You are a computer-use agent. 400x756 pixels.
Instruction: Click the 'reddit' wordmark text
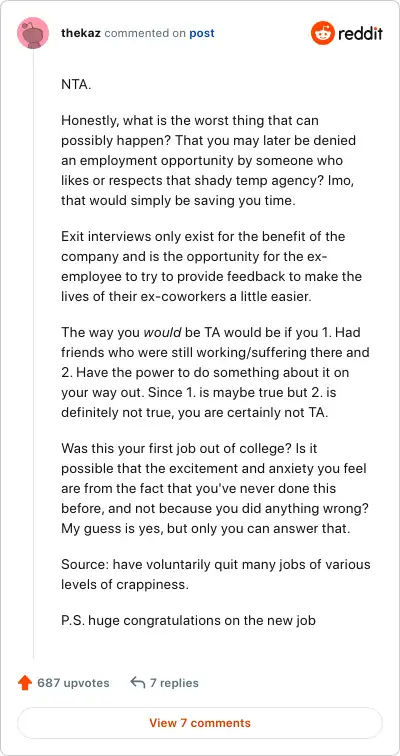click(360, 33)
